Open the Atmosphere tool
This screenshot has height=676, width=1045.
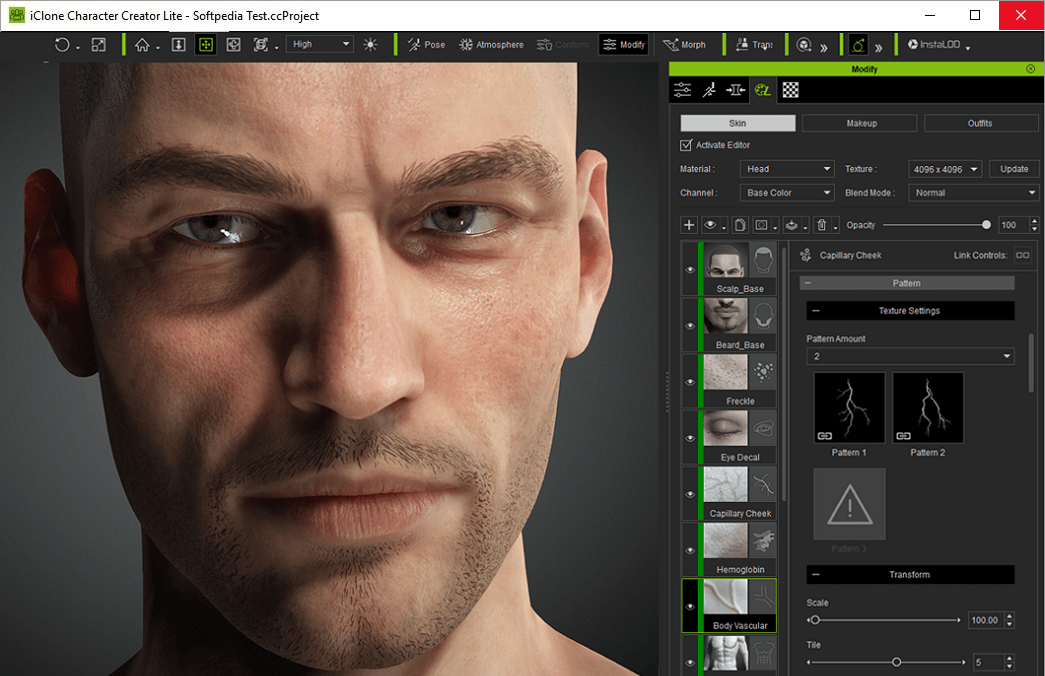tap(491, 45)
